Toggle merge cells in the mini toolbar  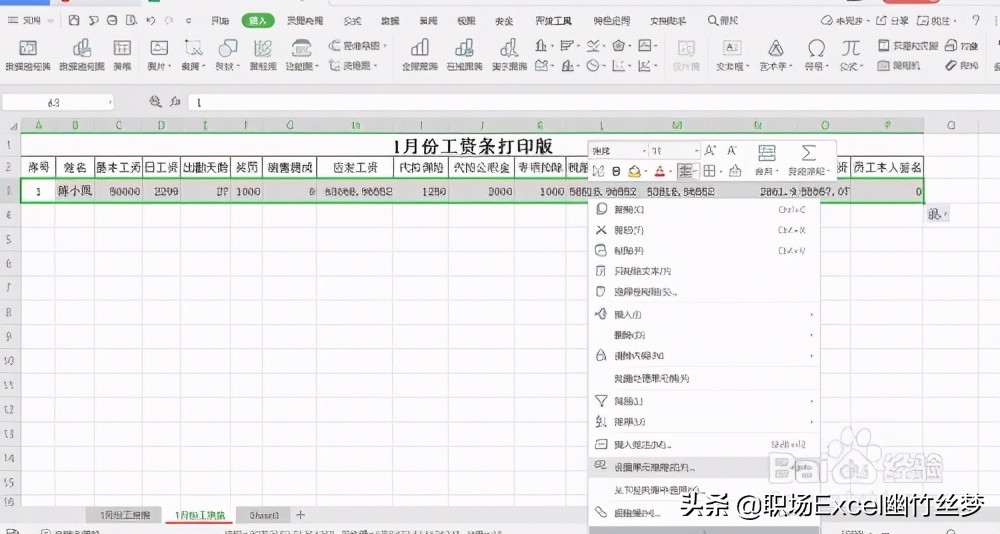pyautogui.click(x=766, y=153)
